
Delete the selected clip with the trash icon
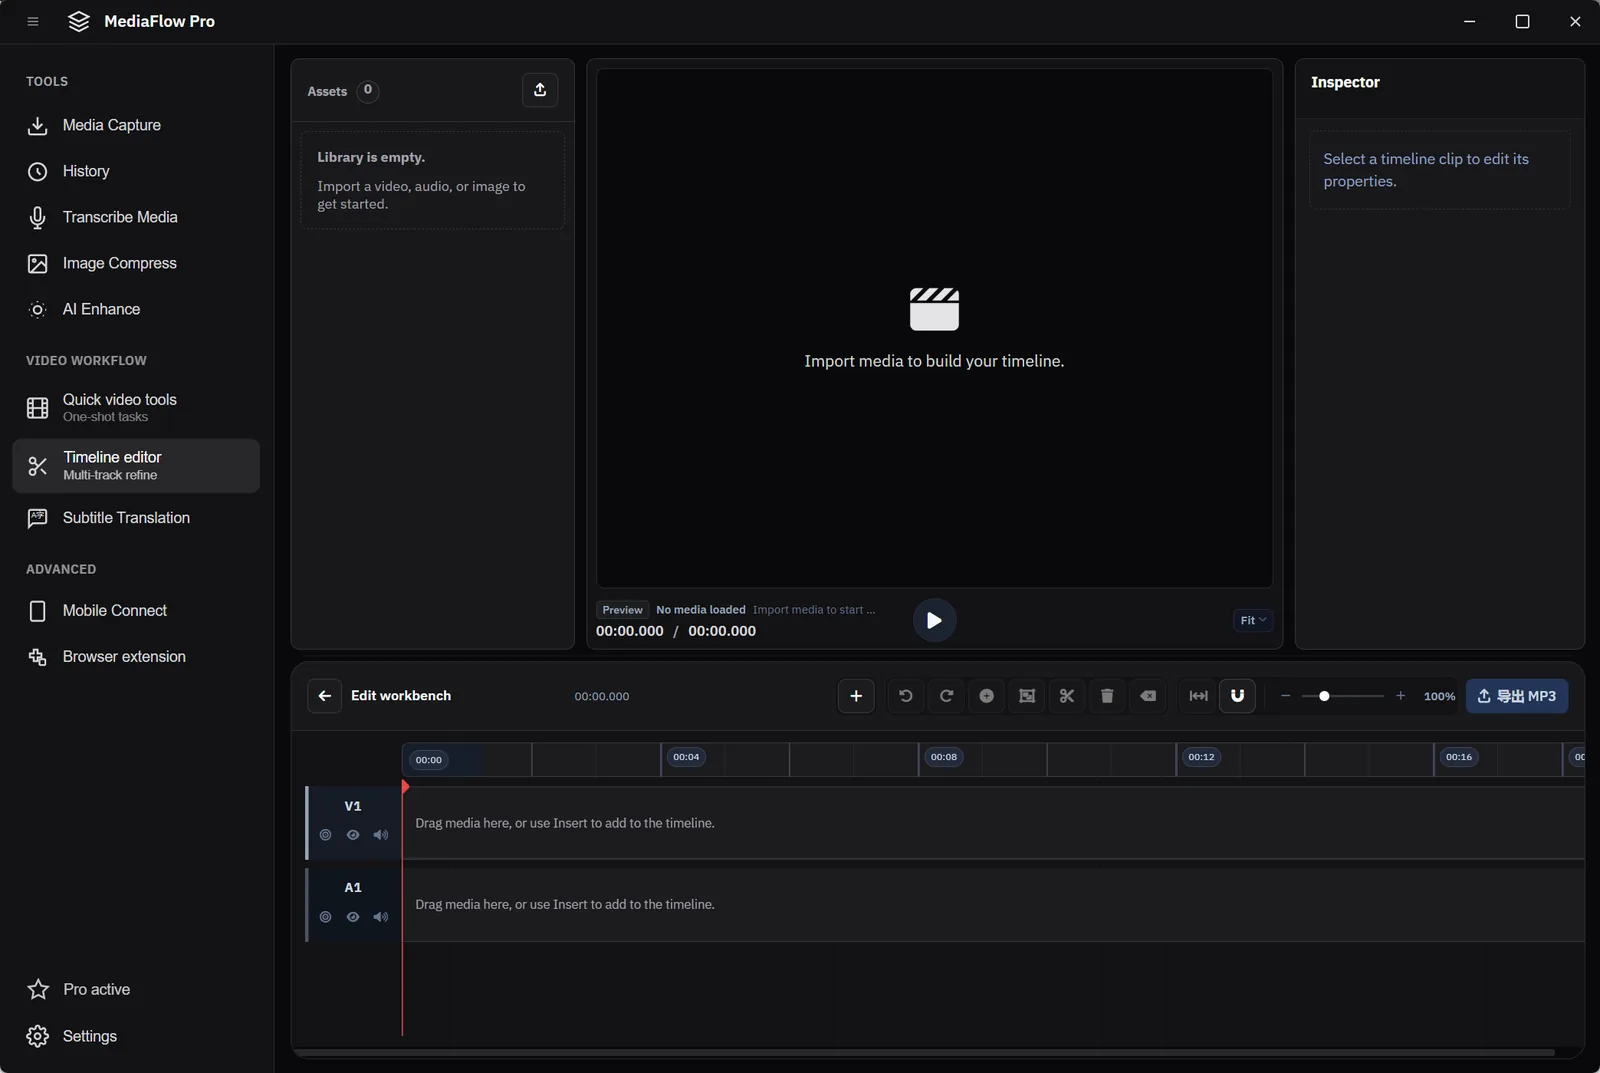coord(1107,696)
